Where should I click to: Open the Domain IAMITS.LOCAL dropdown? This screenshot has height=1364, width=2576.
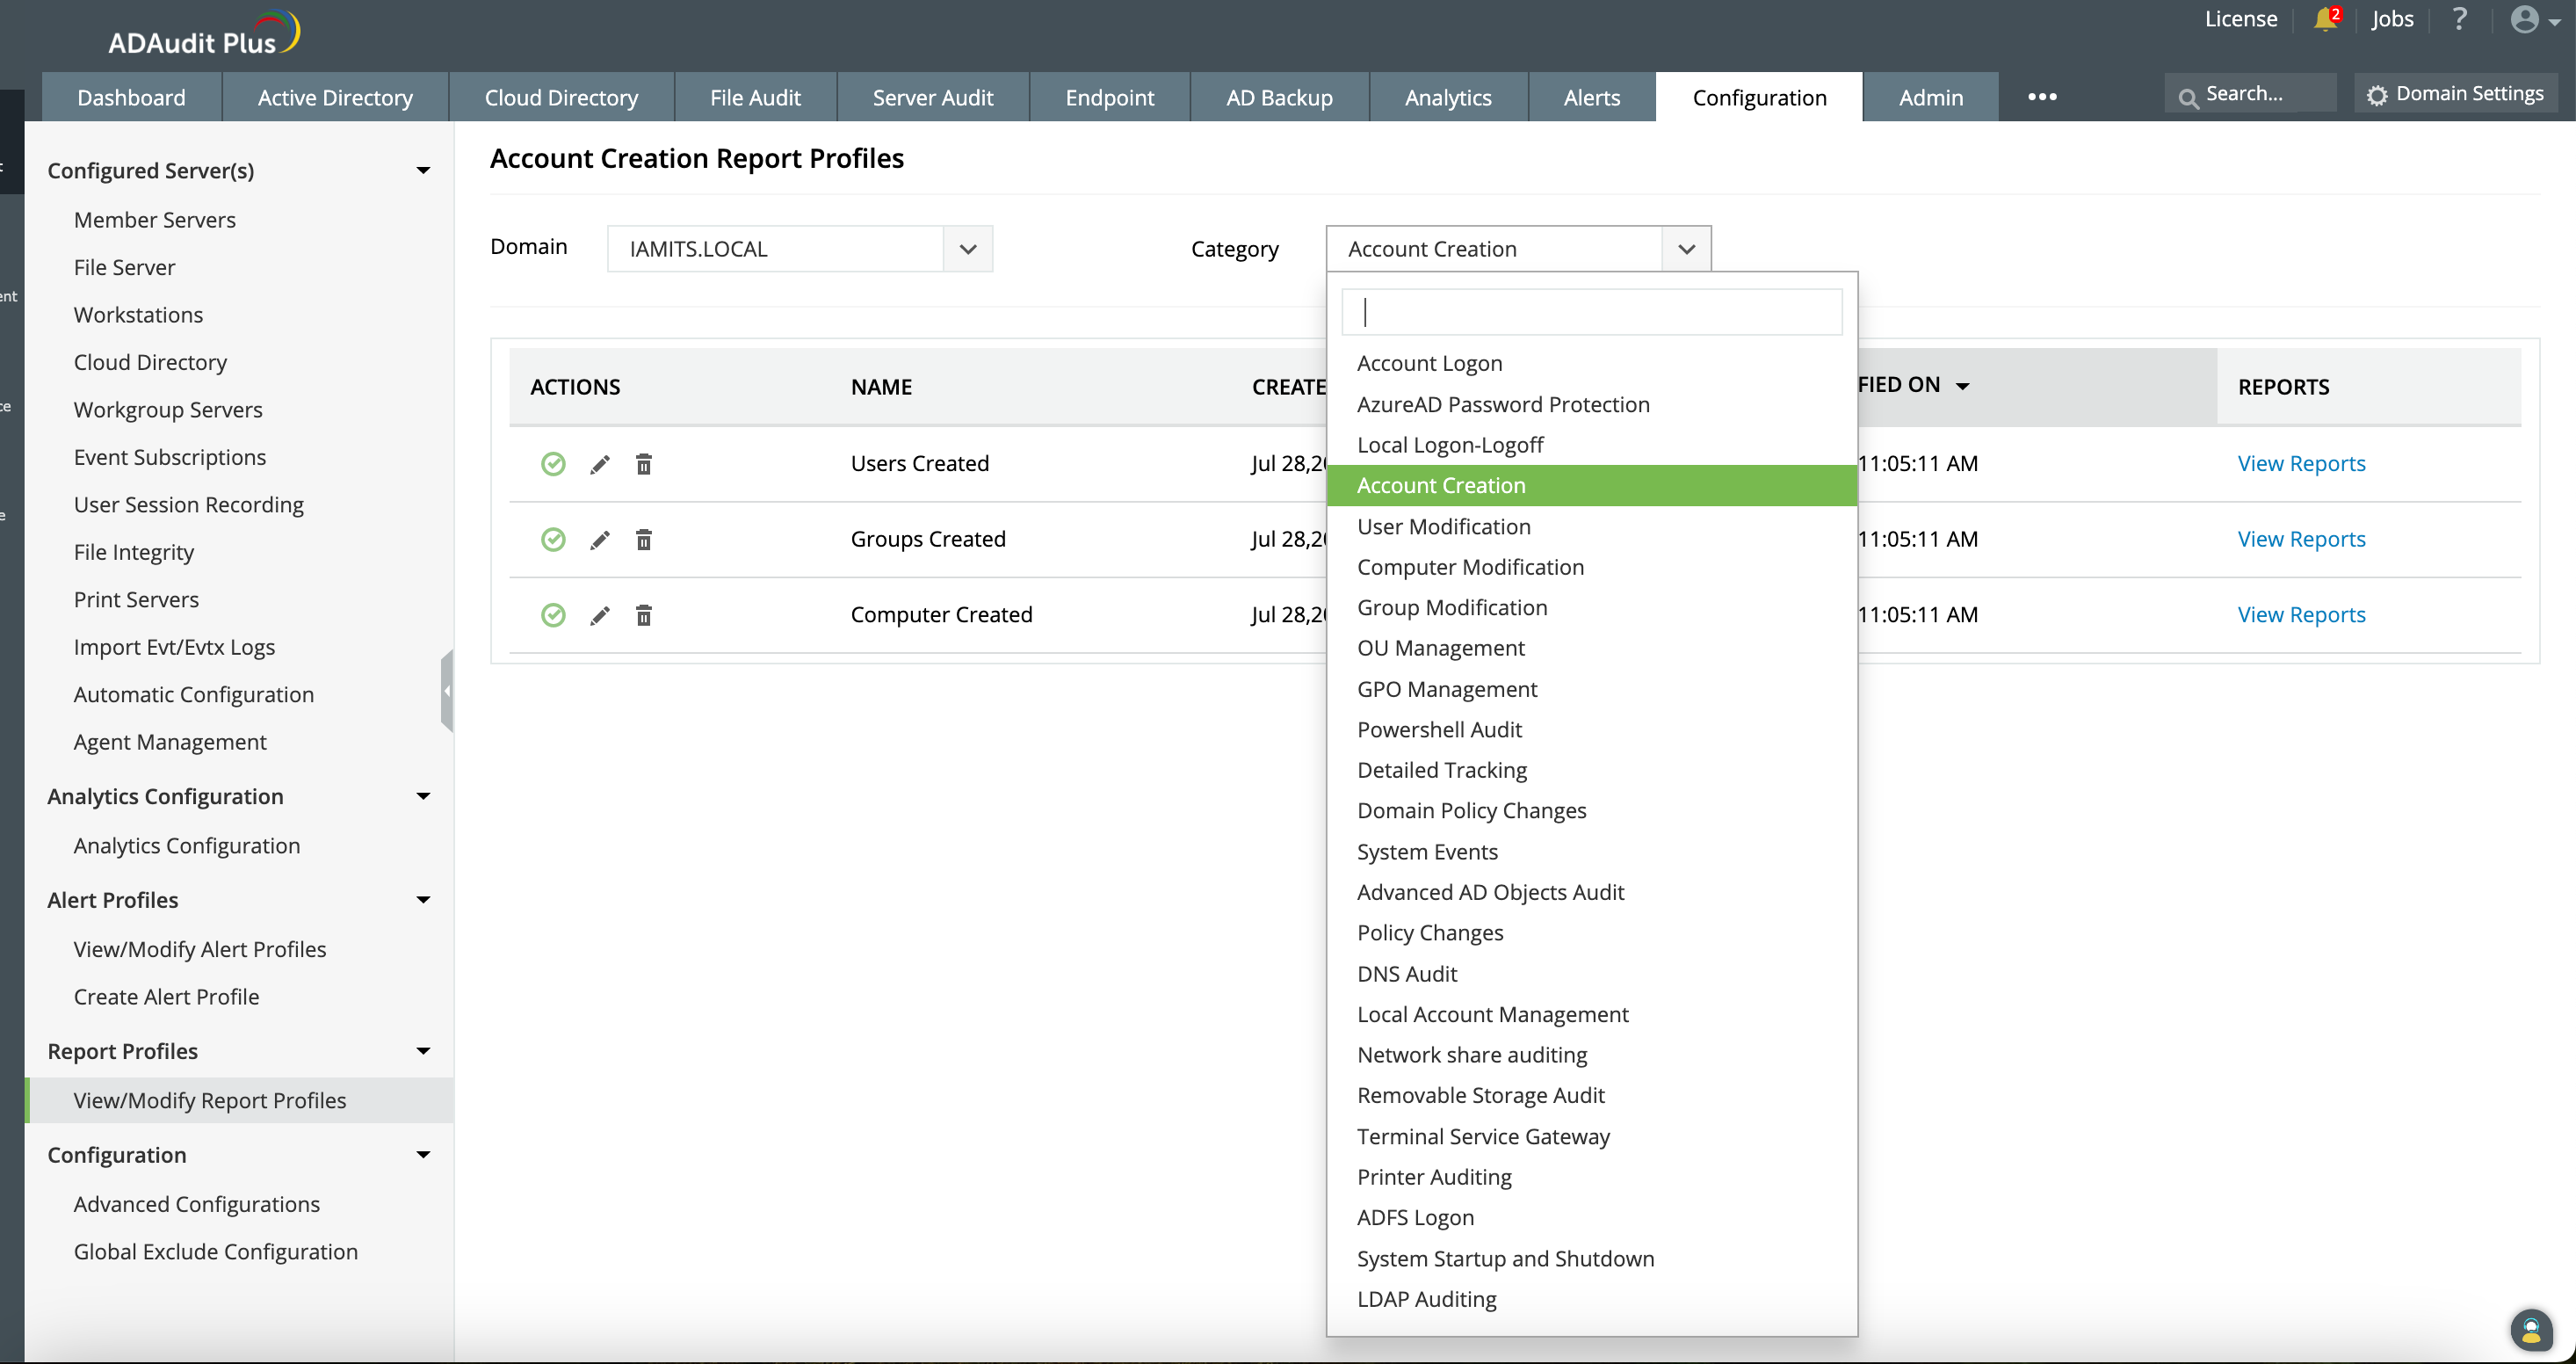967,249
